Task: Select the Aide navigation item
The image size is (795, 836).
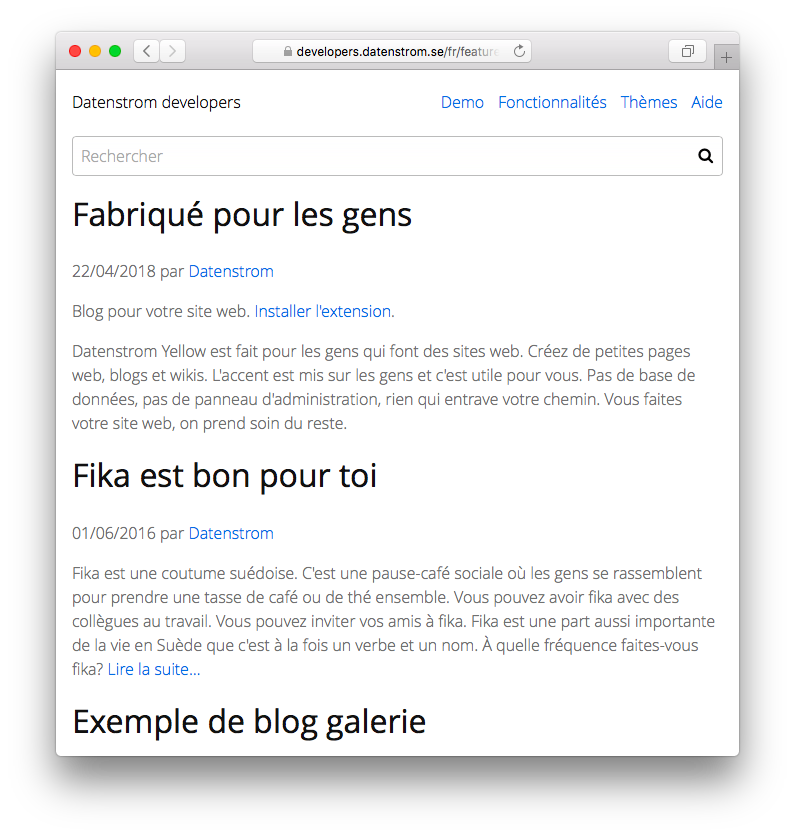Action: (x=706, y=102)
